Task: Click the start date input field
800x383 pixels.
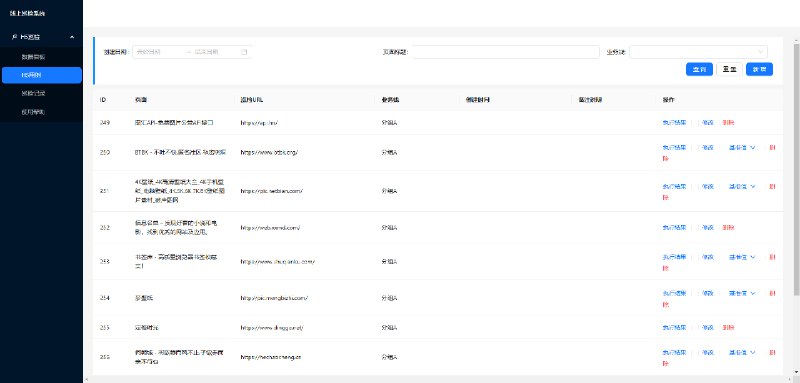Action: (x=158, y=52)
